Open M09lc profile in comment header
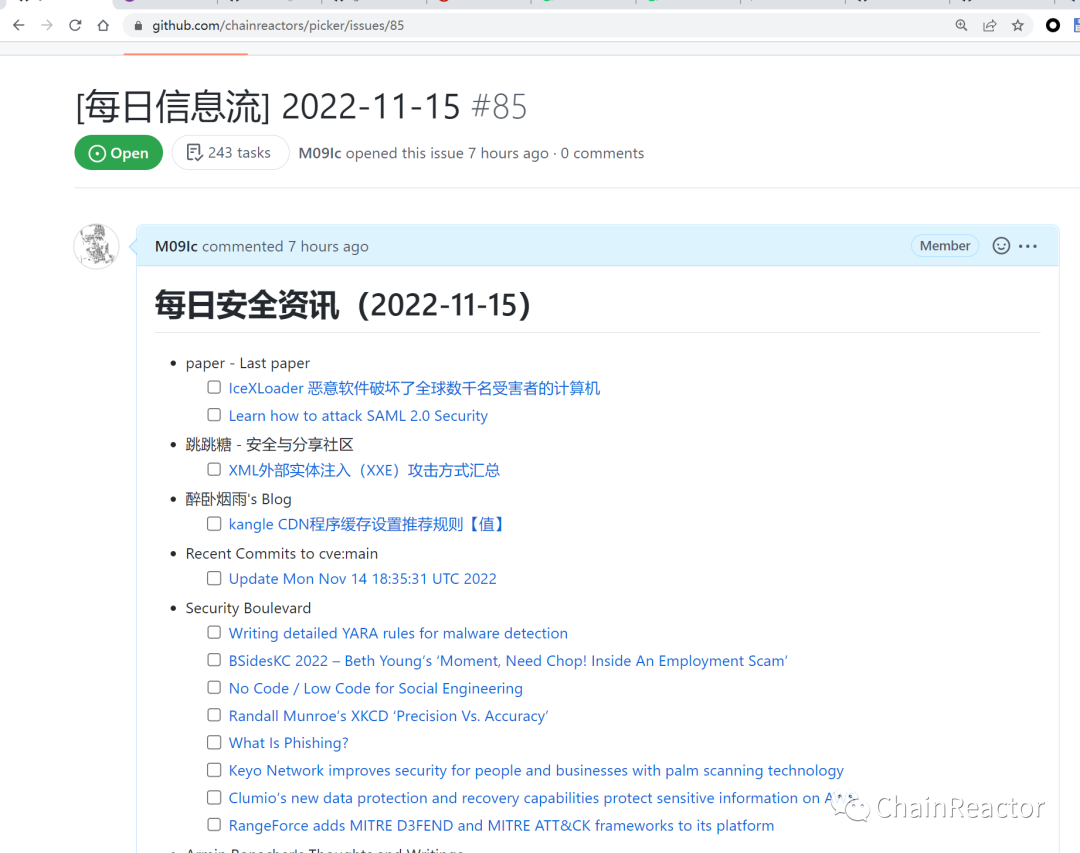 coord(176,247)
